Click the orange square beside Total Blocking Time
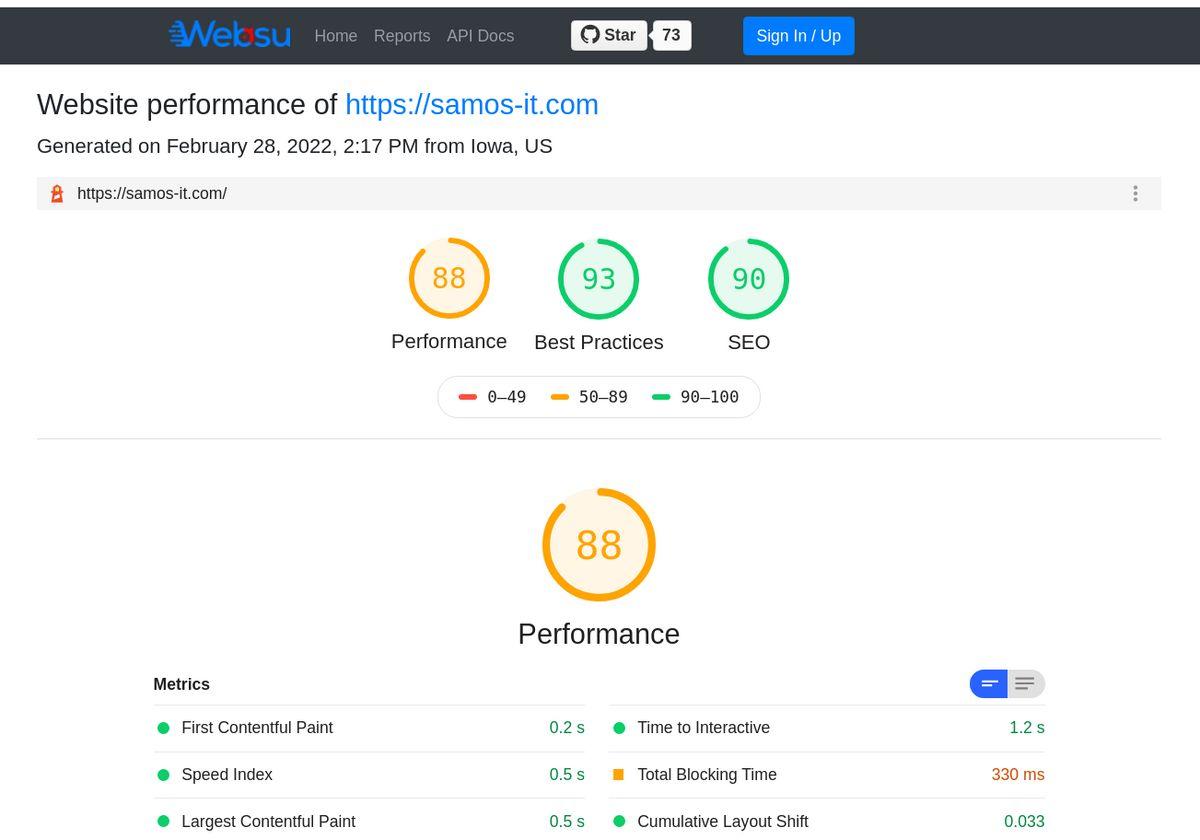This screenshot has width=1200, height=840. point(618,775)
